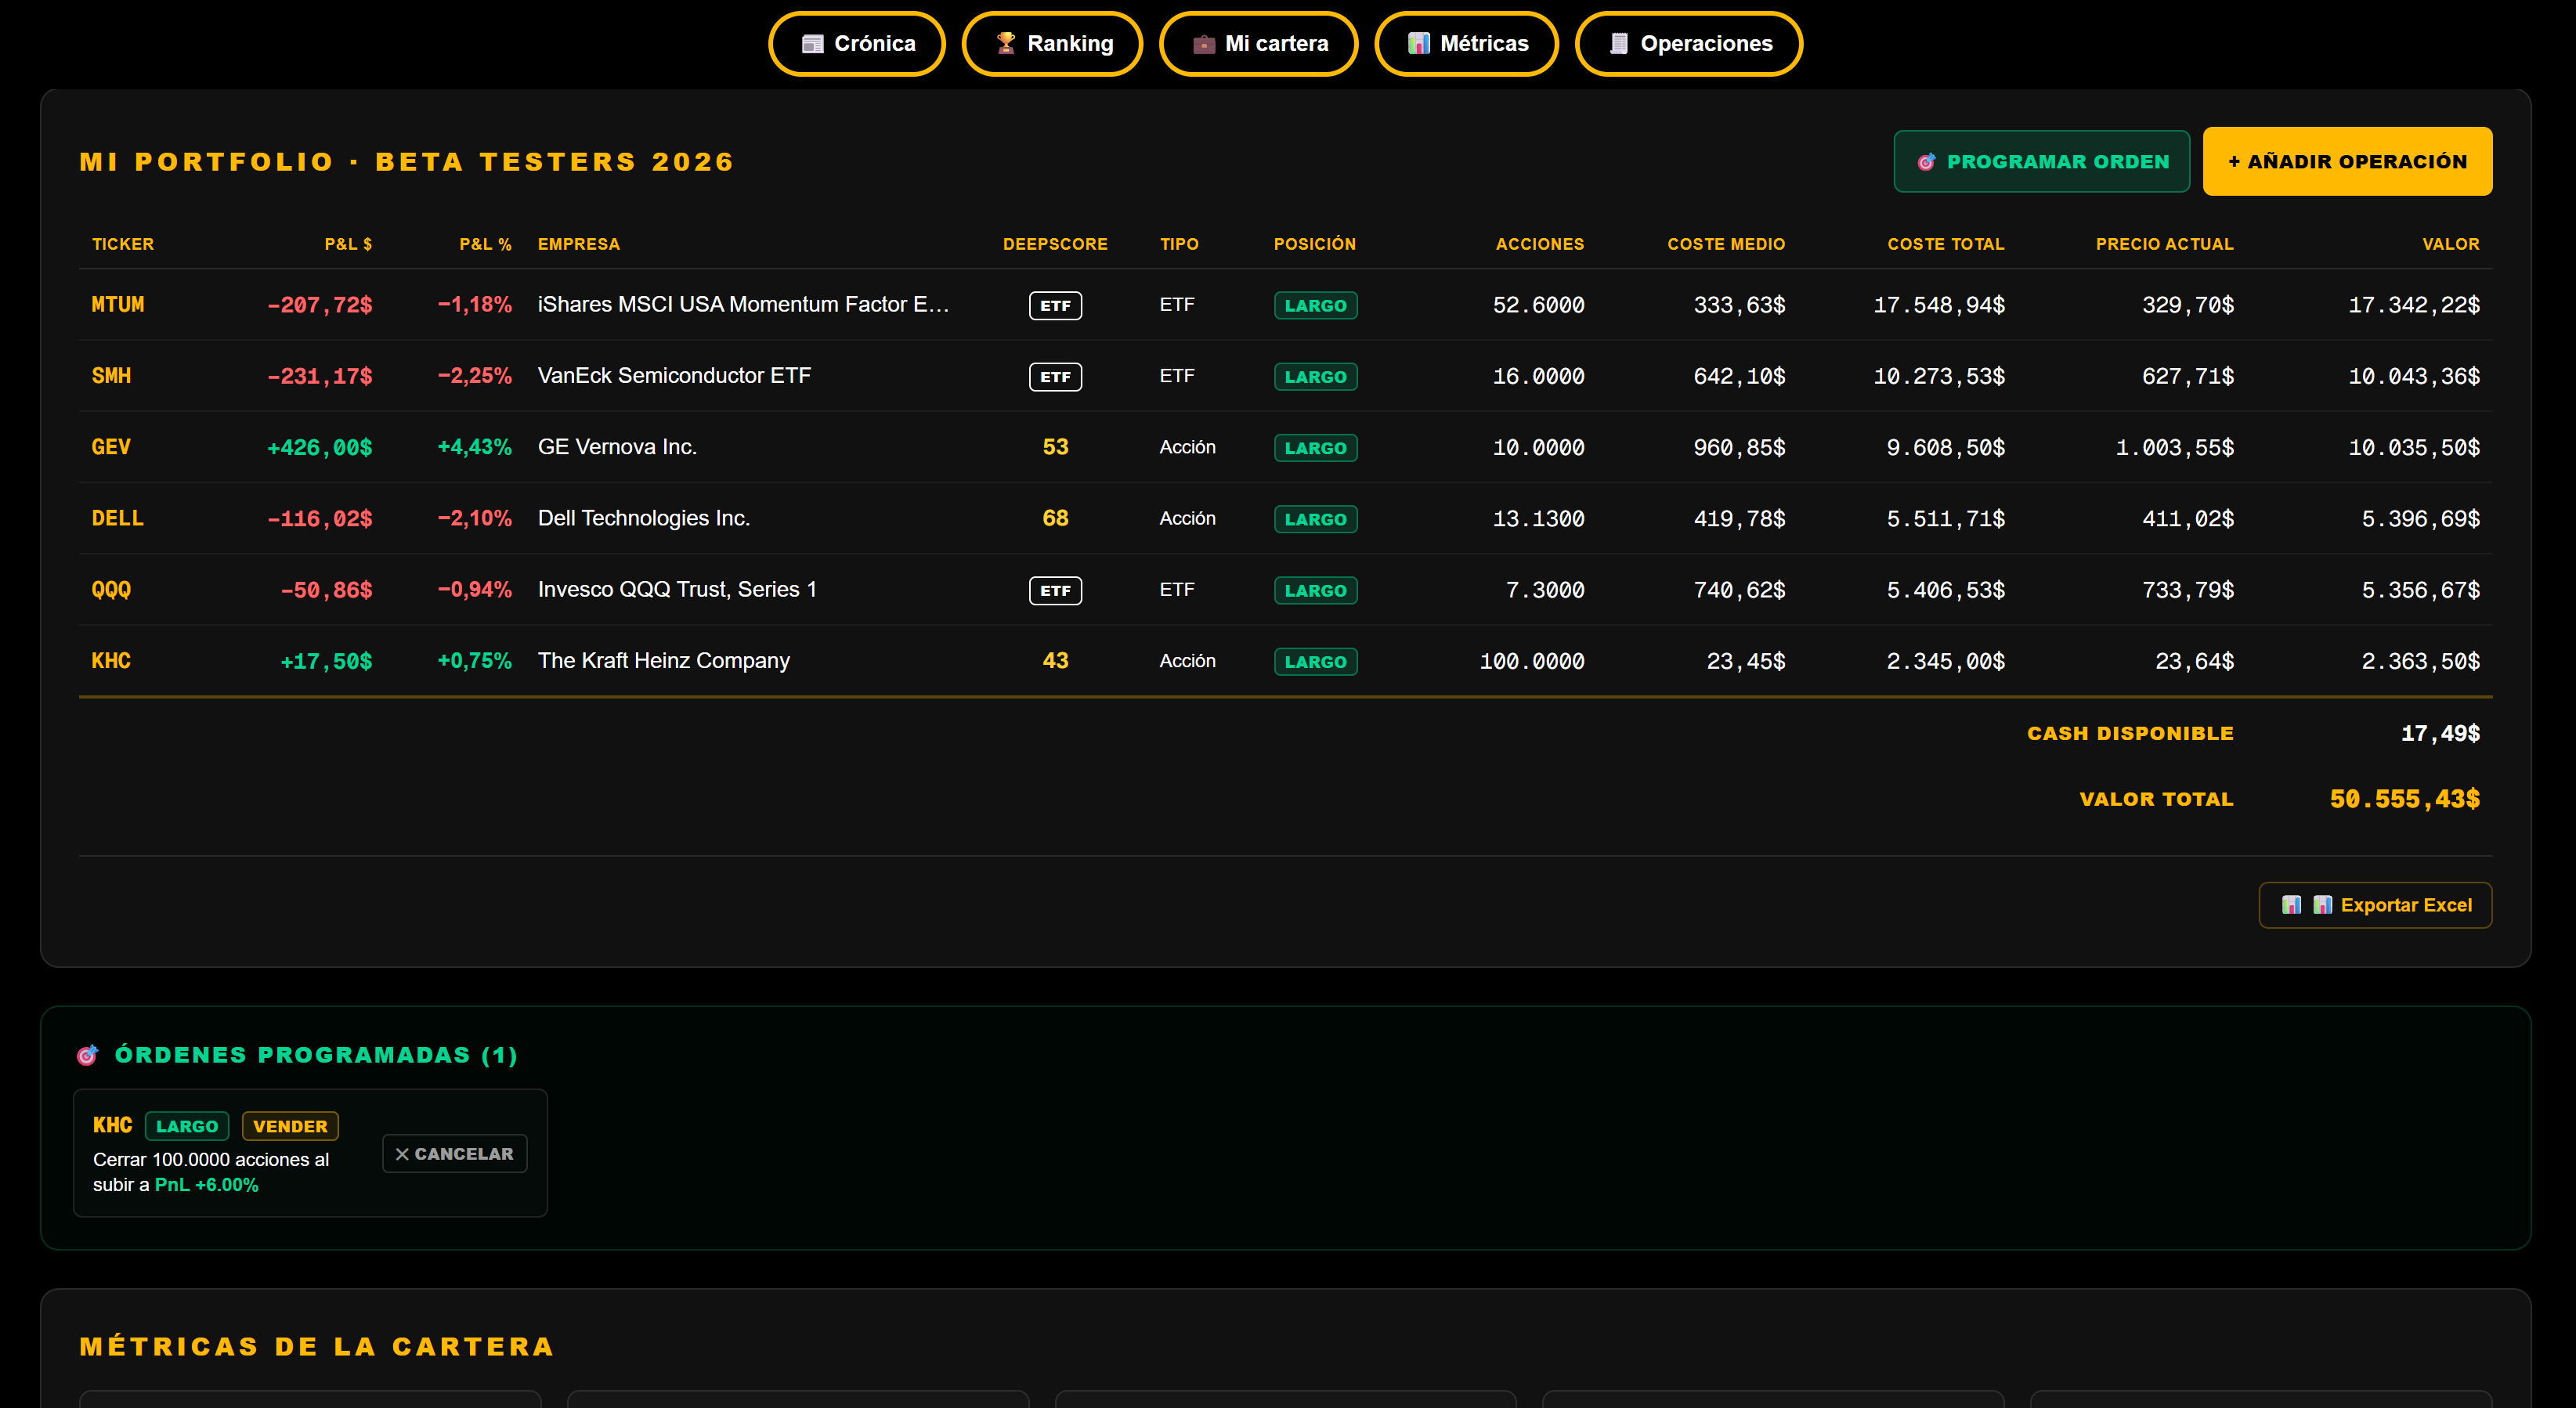The image size is (2576, 1408).
Task: Open the Mi cartera tab
Action: [x=1259, y=44]
